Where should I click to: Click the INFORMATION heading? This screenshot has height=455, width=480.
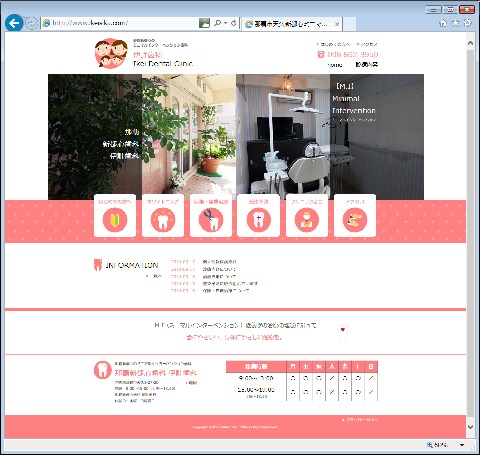pyautogui.click(x=132, y=265)
